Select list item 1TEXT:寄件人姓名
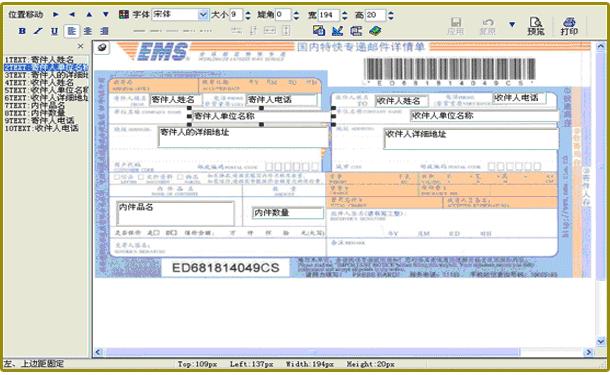 39,60
